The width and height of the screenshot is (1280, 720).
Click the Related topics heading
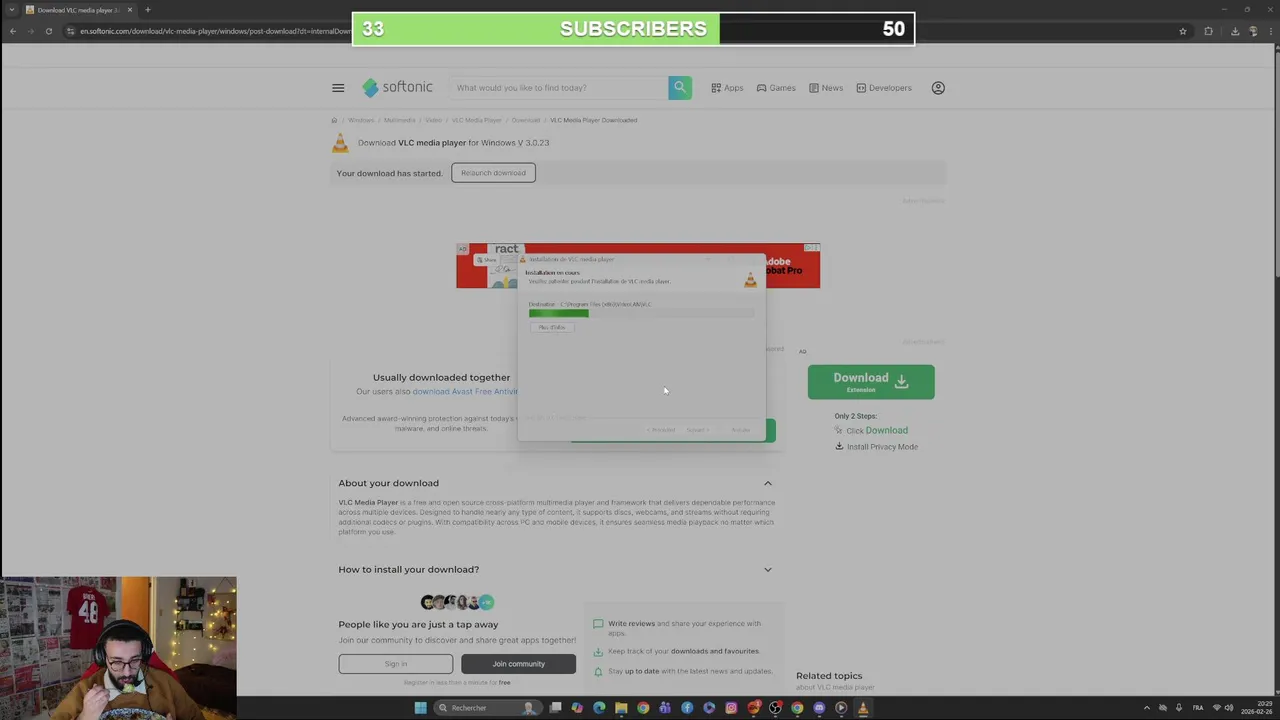coord(829,676)
